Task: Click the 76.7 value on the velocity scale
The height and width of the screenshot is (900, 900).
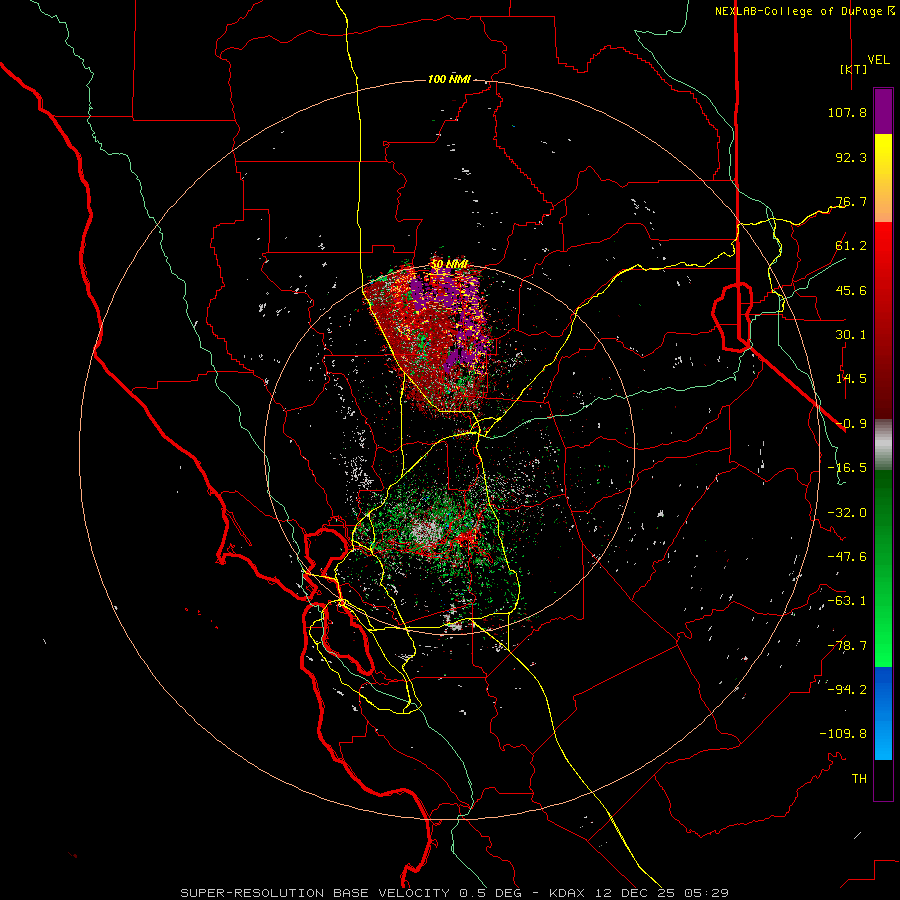Action: pyautogui.click(x=851, y=201)
